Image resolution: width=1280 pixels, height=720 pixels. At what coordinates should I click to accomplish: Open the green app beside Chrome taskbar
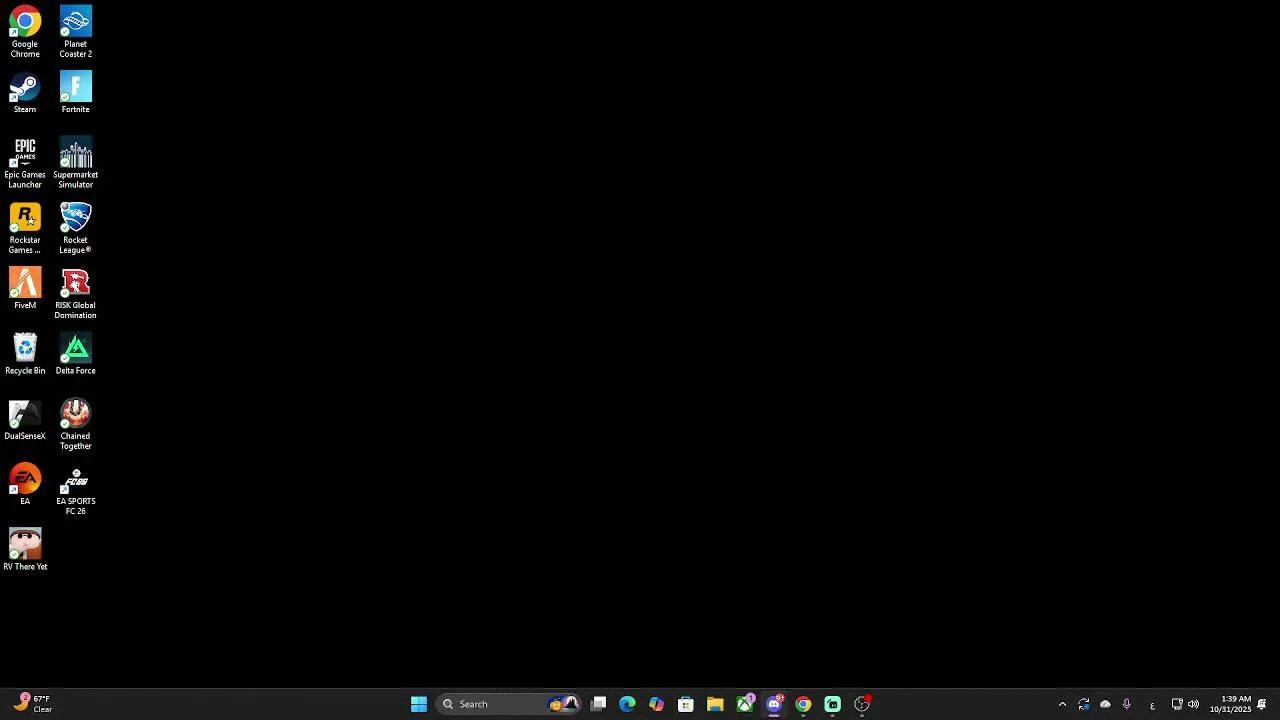coord(832,704)
